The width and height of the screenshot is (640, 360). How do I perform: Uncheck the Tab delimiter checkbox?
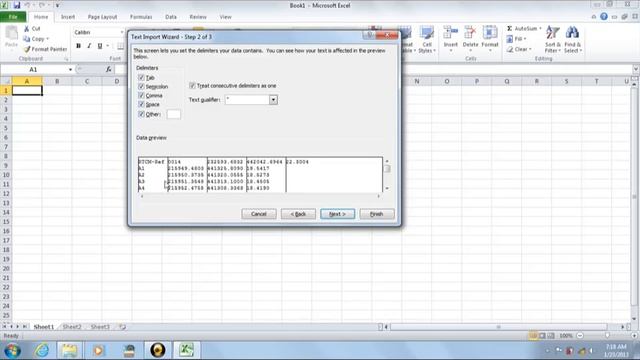[x=141, y=78]
